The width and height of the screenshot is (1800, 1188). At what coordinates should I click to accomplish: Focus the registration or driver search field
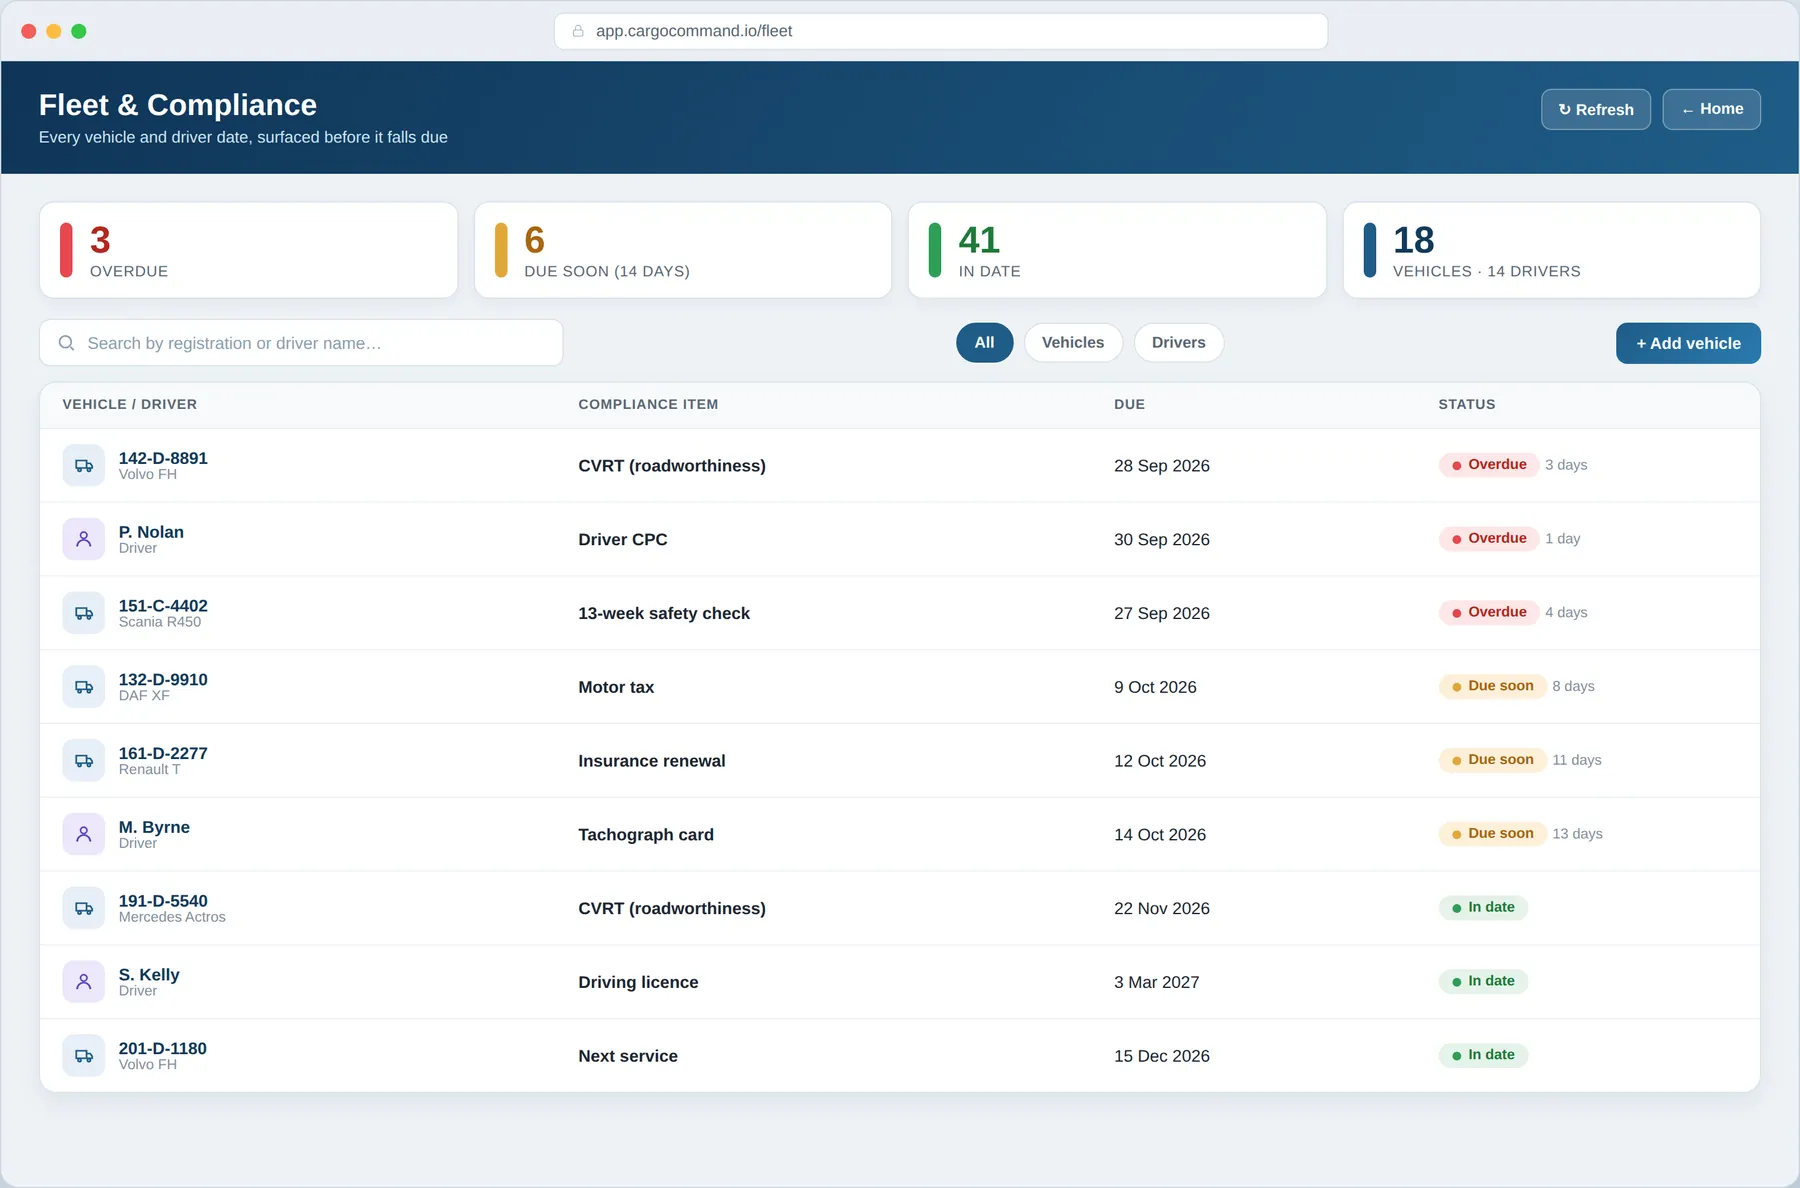[x=301, y=343]
